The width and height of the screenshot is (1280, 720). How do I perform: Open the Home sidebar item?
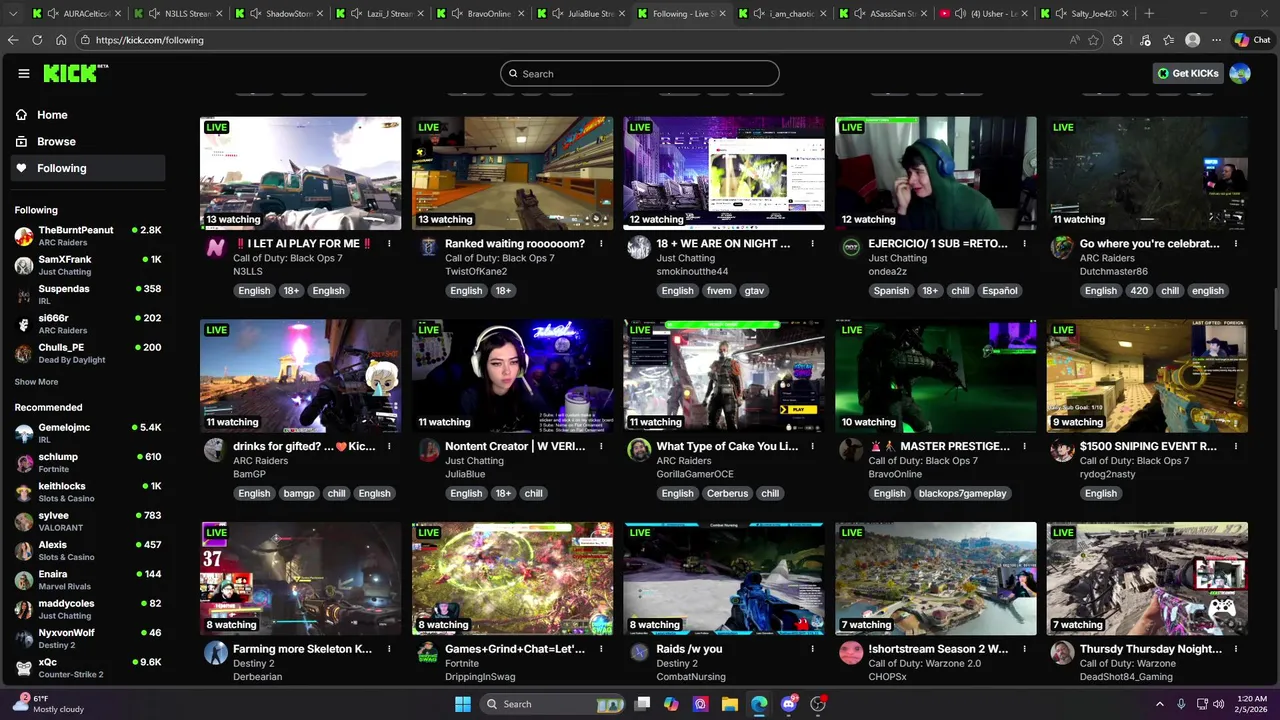click(52, 115)
